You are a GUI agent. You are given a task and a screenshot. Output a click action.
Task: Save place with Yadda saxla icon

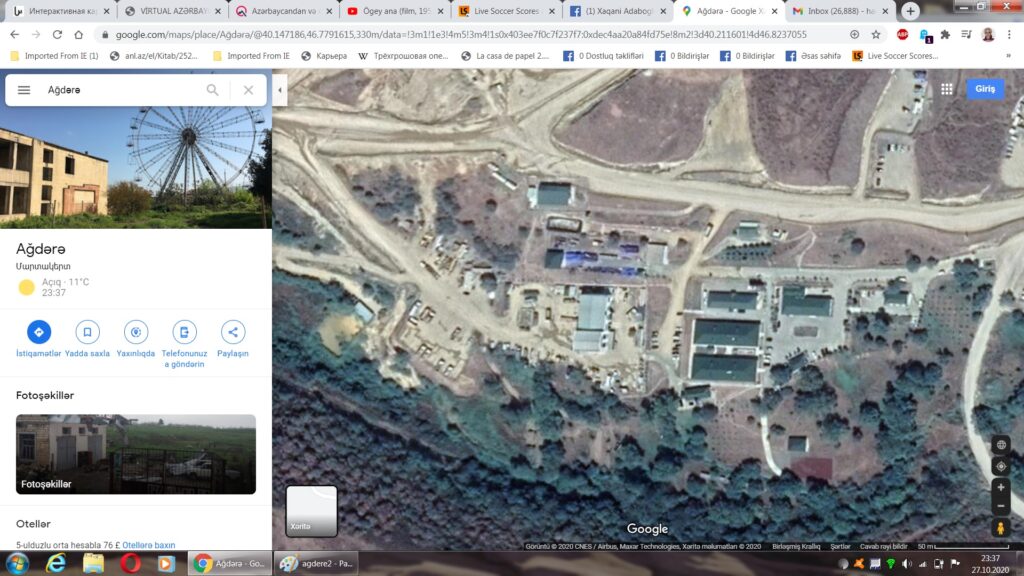[x=87, y=332]
